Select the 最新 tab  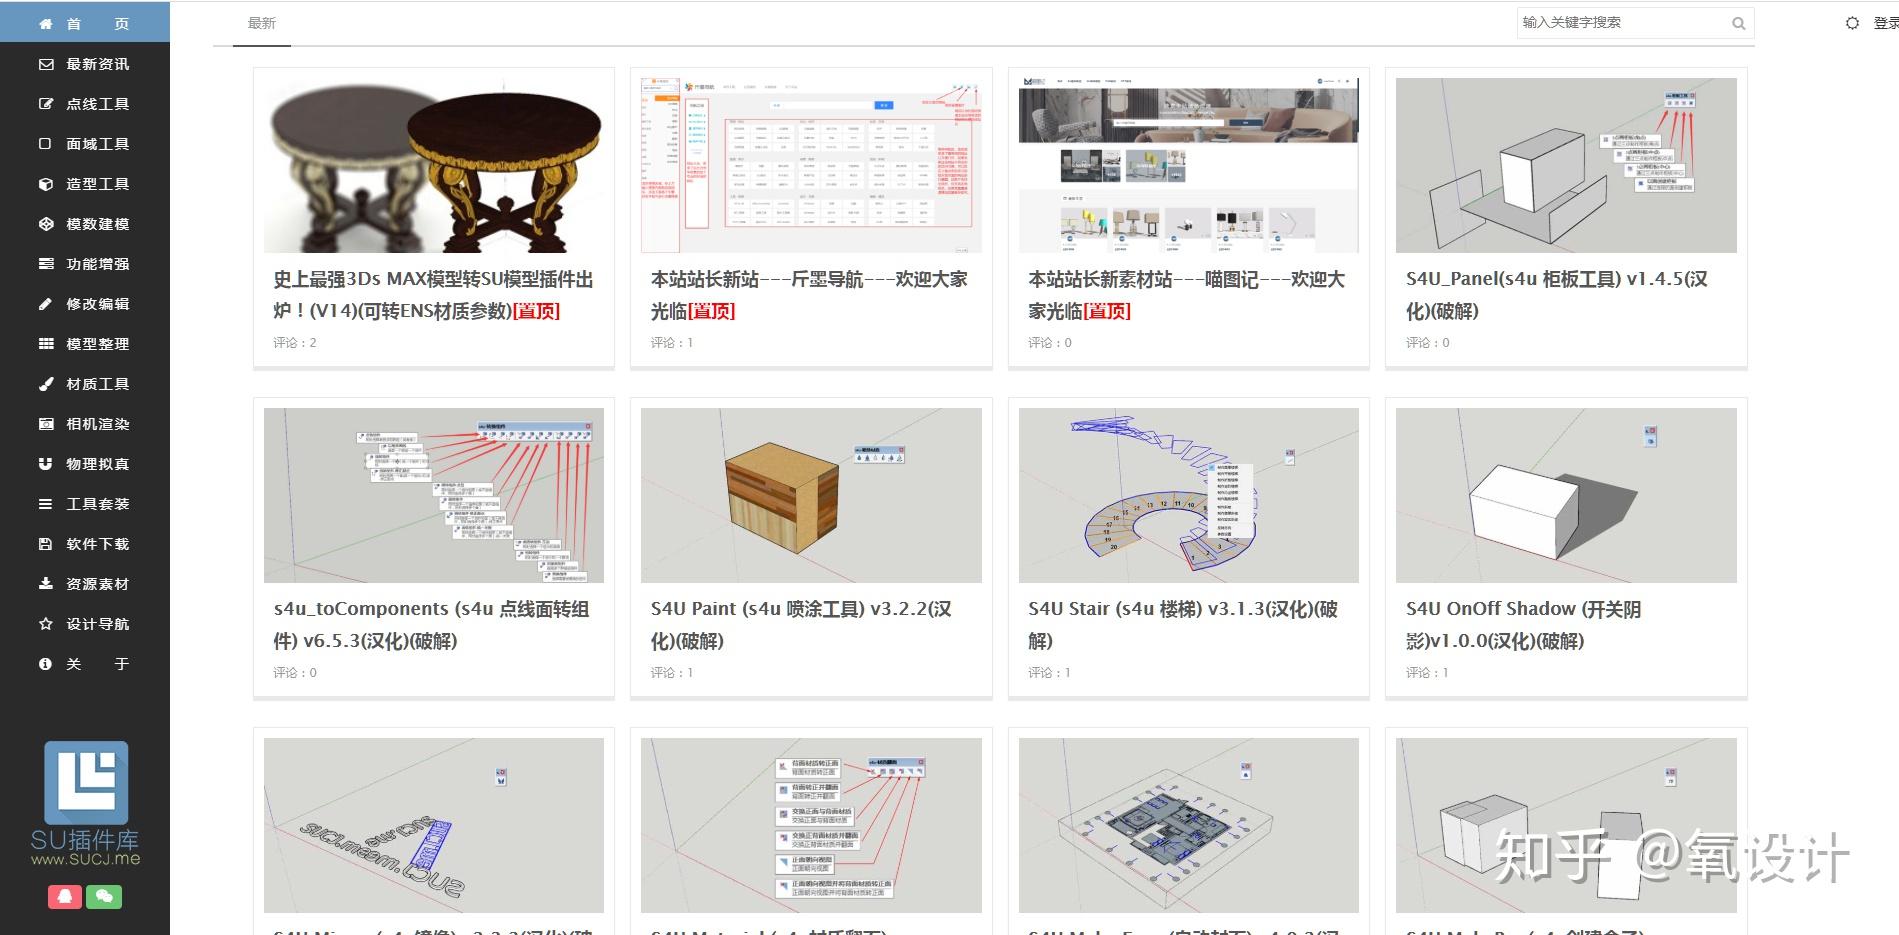pos(262,23)
